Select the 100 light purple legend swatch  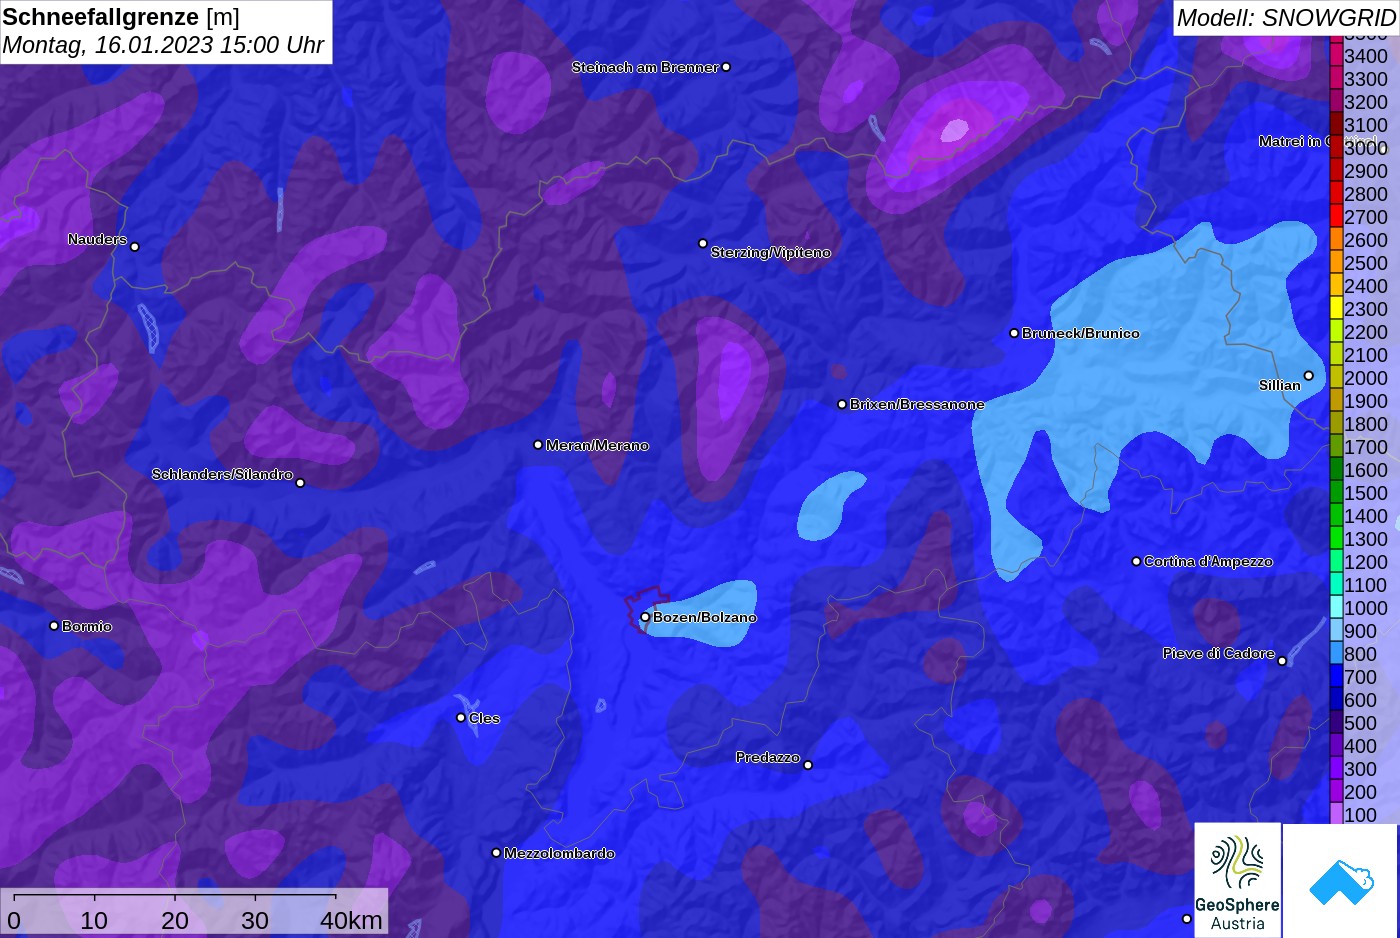1336,814
